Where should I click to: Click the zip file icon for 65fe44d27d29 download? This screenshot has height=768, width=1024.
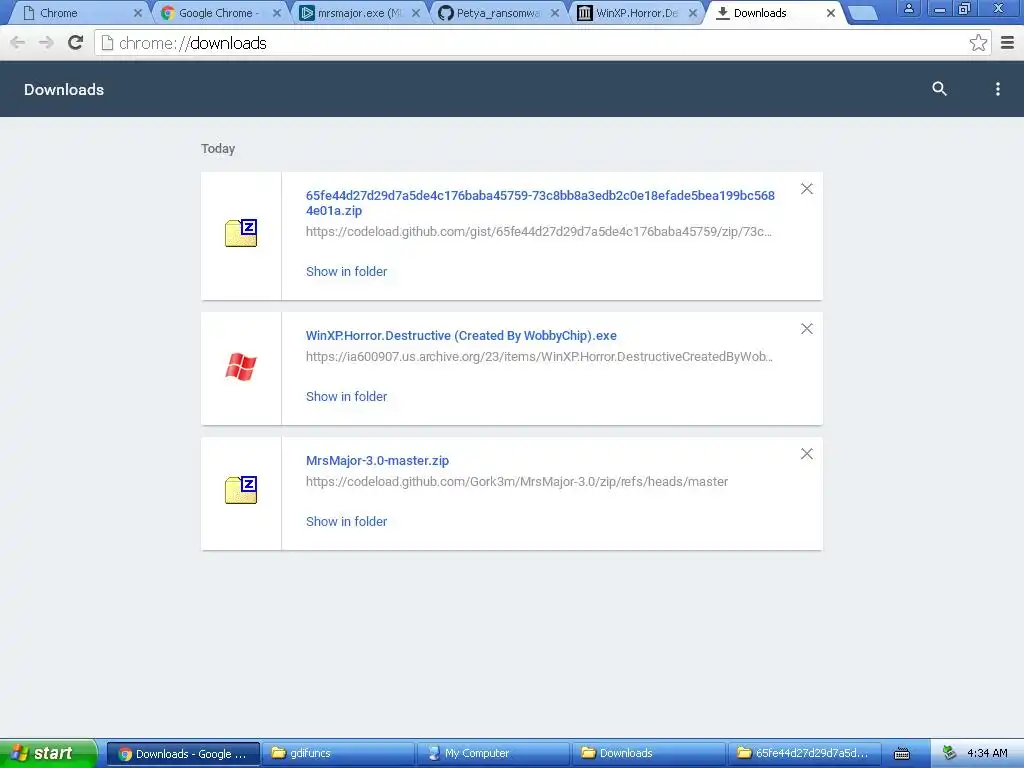[241, 233]
